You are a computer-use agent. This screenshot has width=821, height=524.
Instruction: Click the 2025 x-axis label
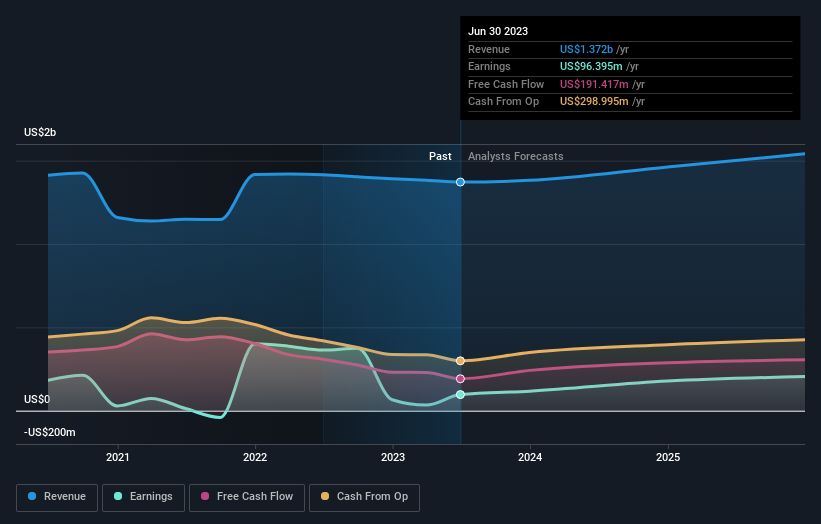[668, 457]
